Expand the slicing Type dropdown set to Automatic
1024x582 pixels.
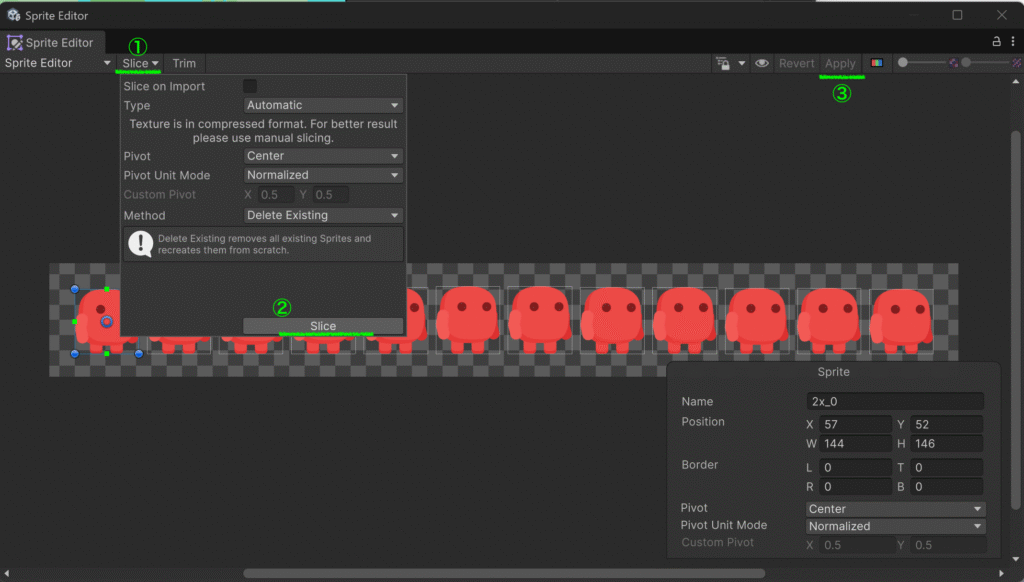coord(323,105)
